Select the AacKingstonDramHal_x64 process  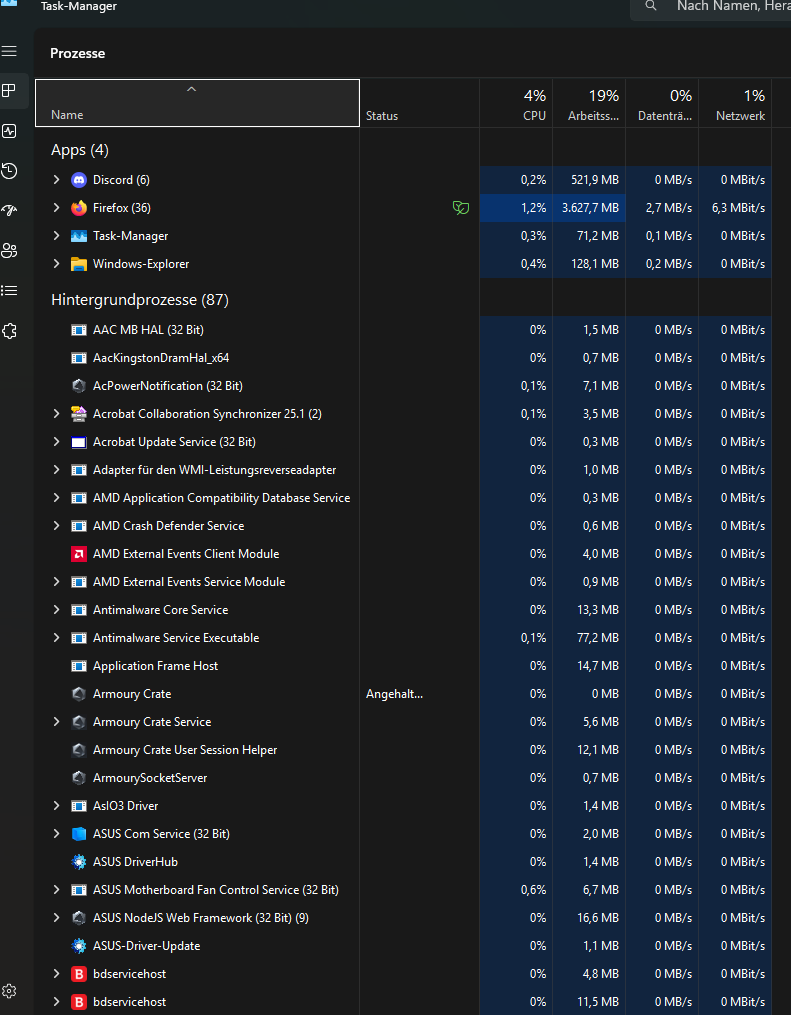pyautogui.click(x=403, y=358)
